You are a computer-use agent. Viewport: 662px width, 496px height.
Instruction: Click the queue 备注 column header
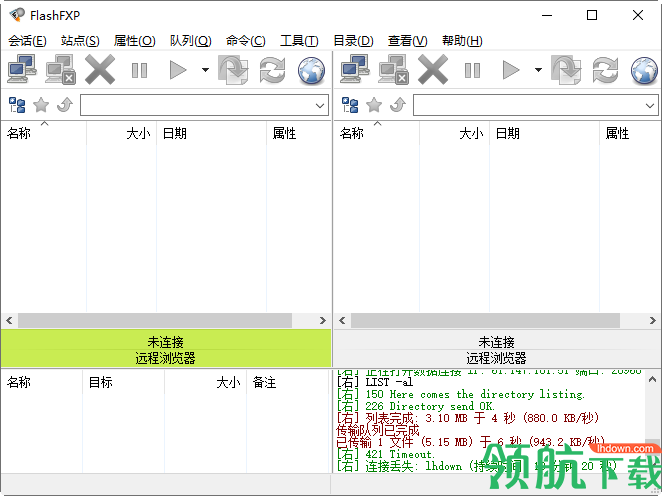(x=288, y=382)
